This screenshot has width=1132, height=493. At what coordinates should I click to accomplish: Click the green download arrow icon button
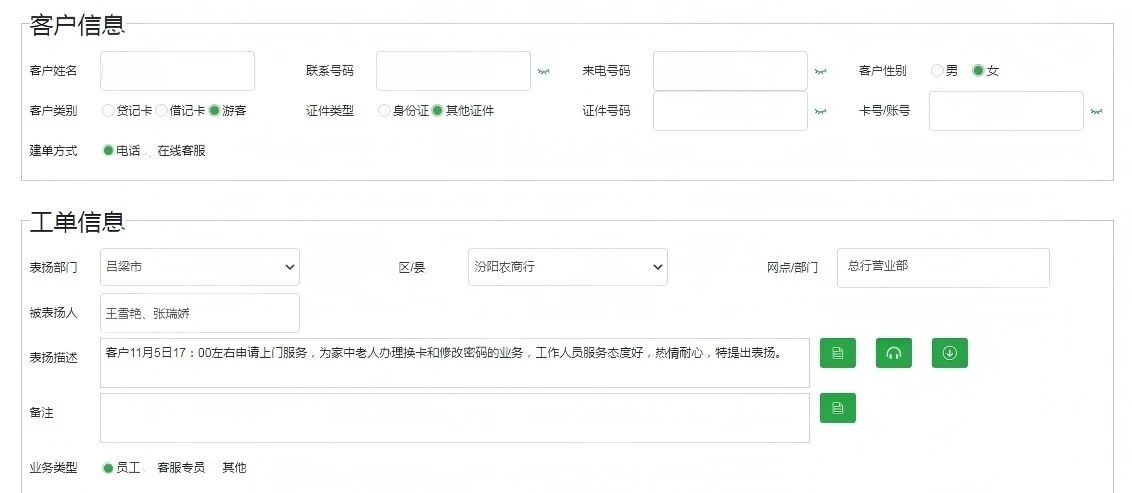coord(949,353)
